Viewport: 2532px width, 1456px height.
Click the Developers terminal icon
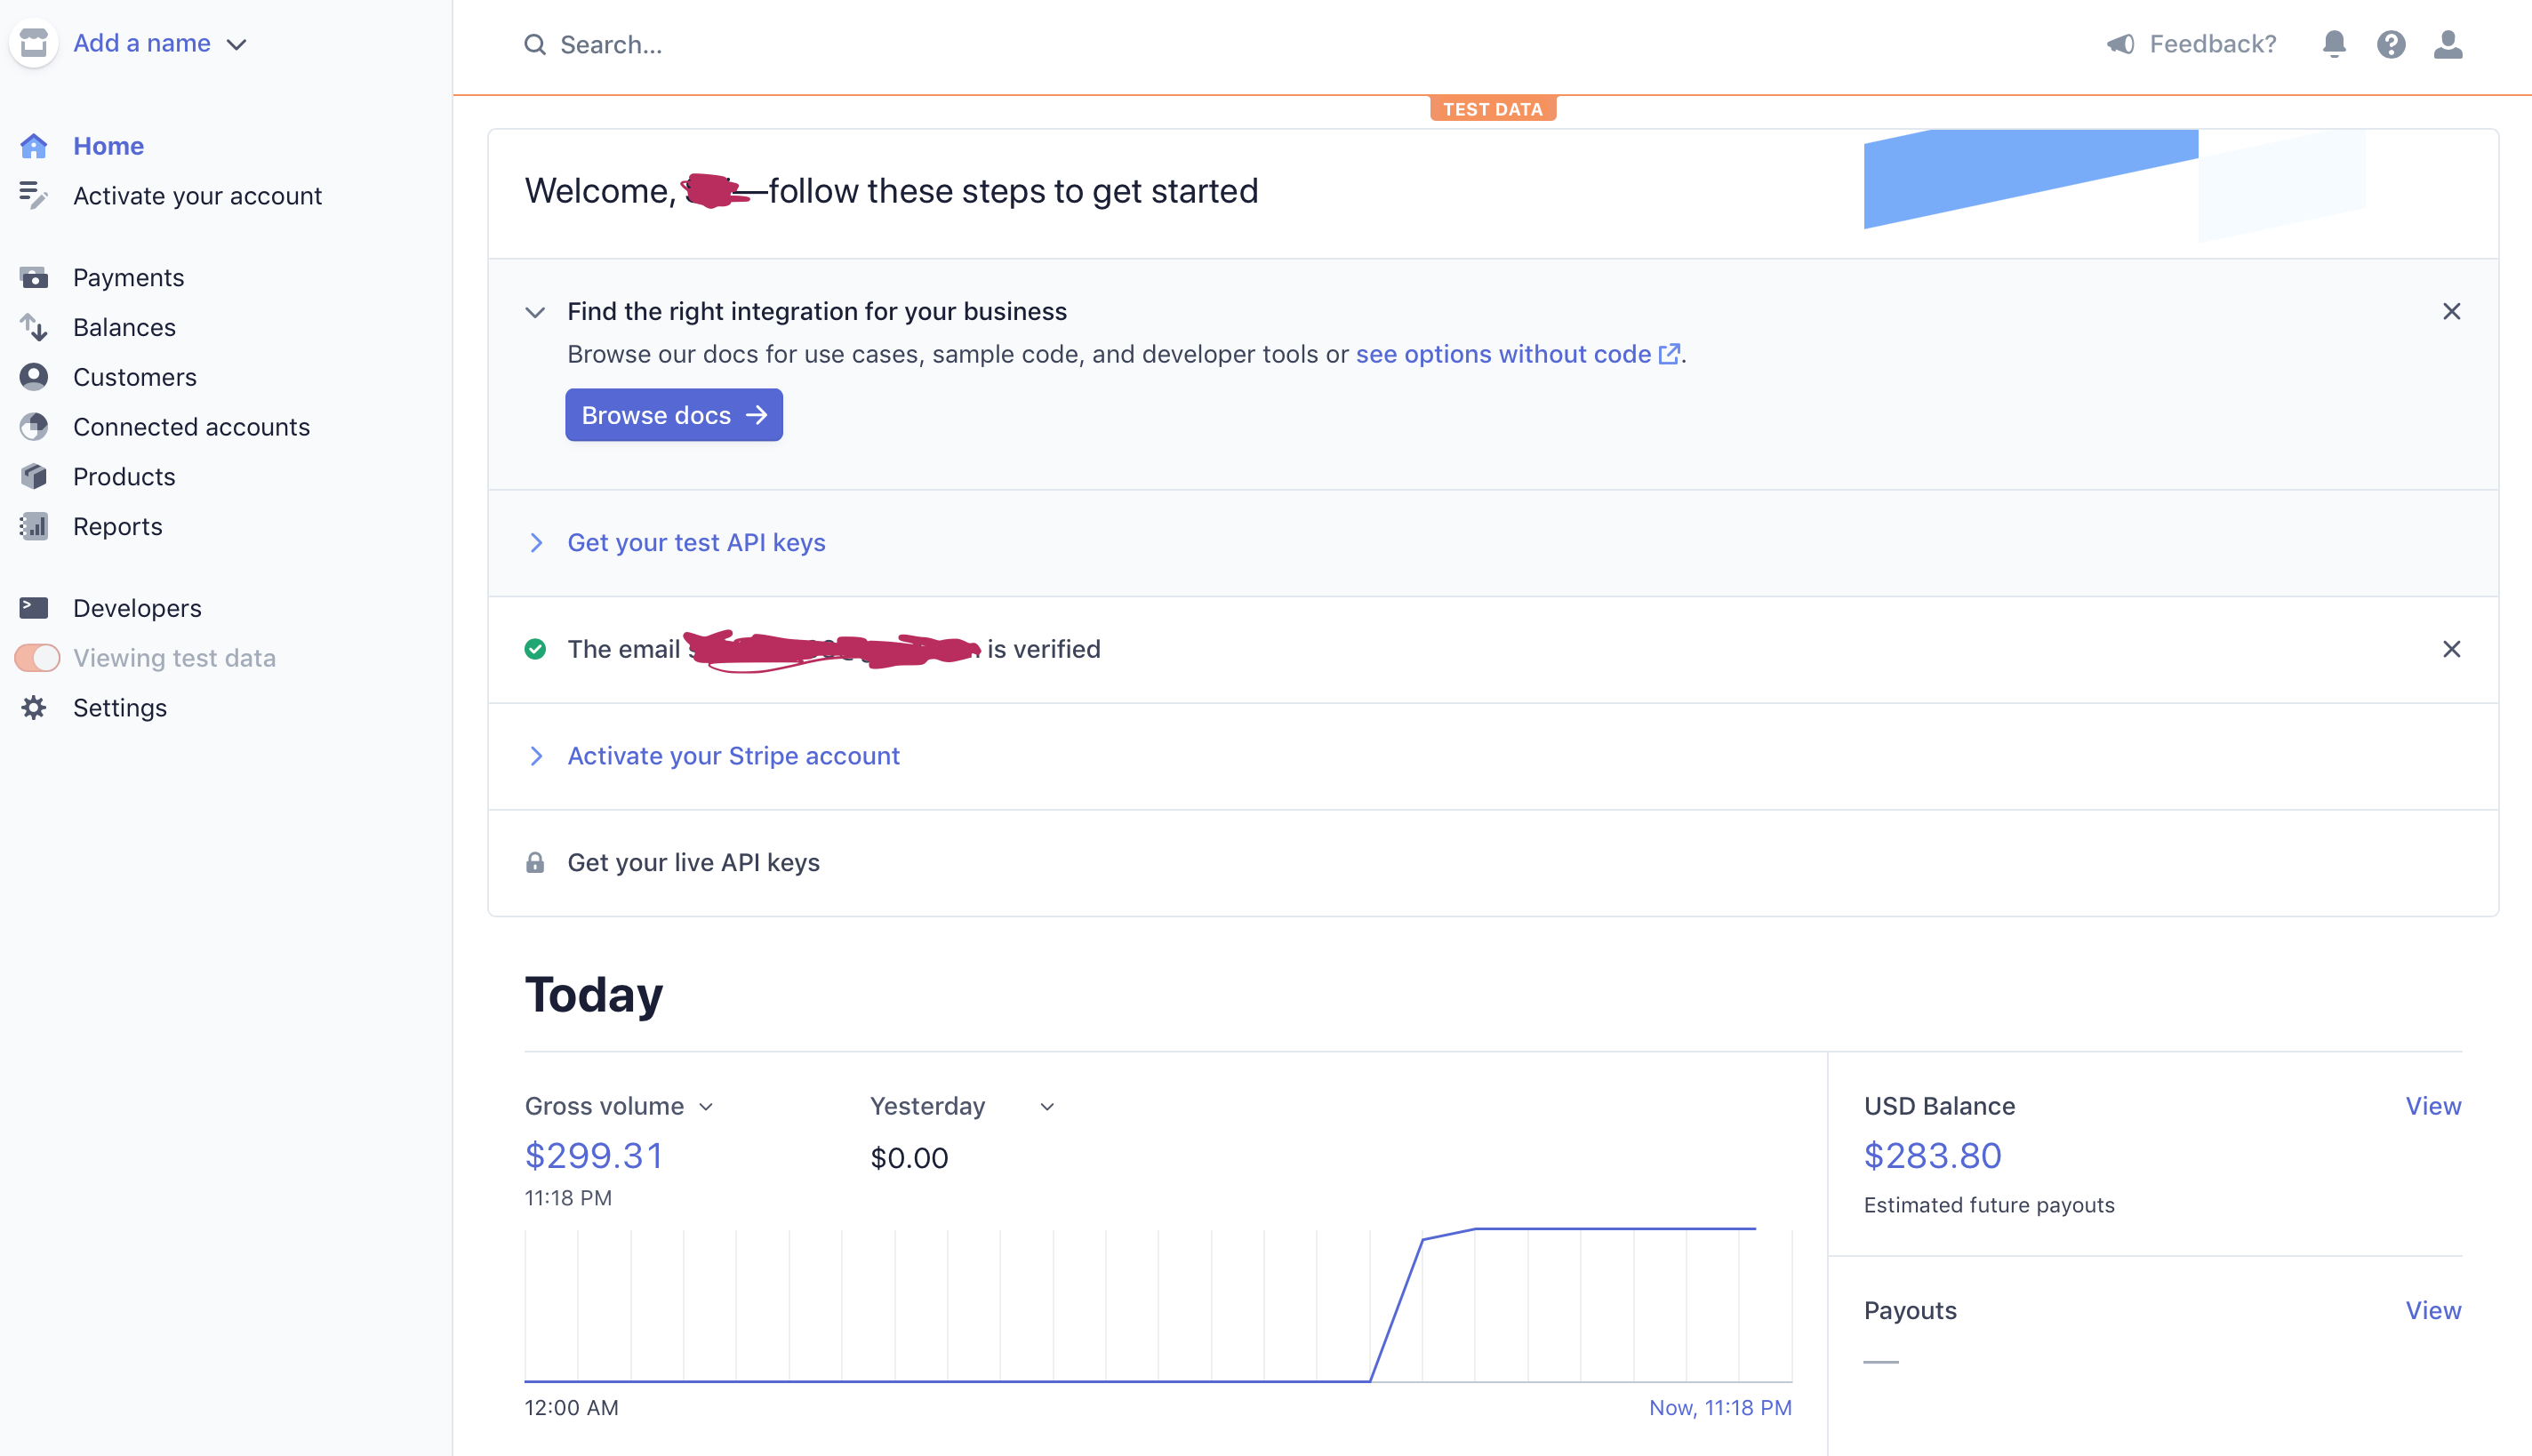34,608
